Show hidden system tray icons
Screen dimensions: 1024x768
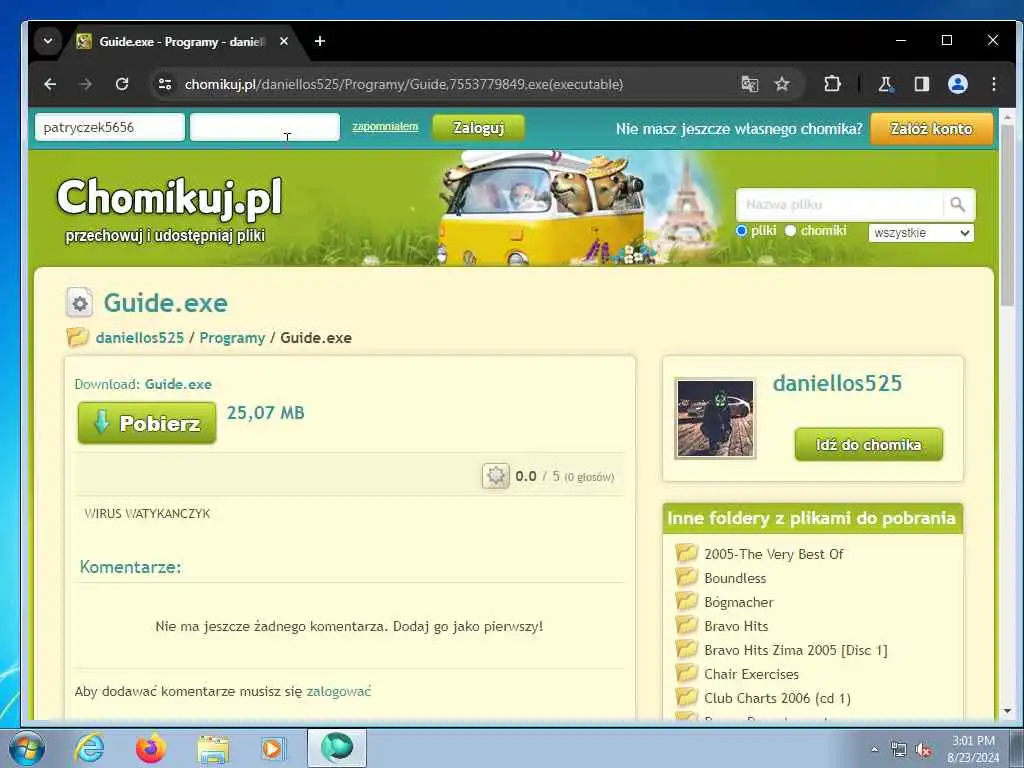pyautogui.click(x=874, y=750)
